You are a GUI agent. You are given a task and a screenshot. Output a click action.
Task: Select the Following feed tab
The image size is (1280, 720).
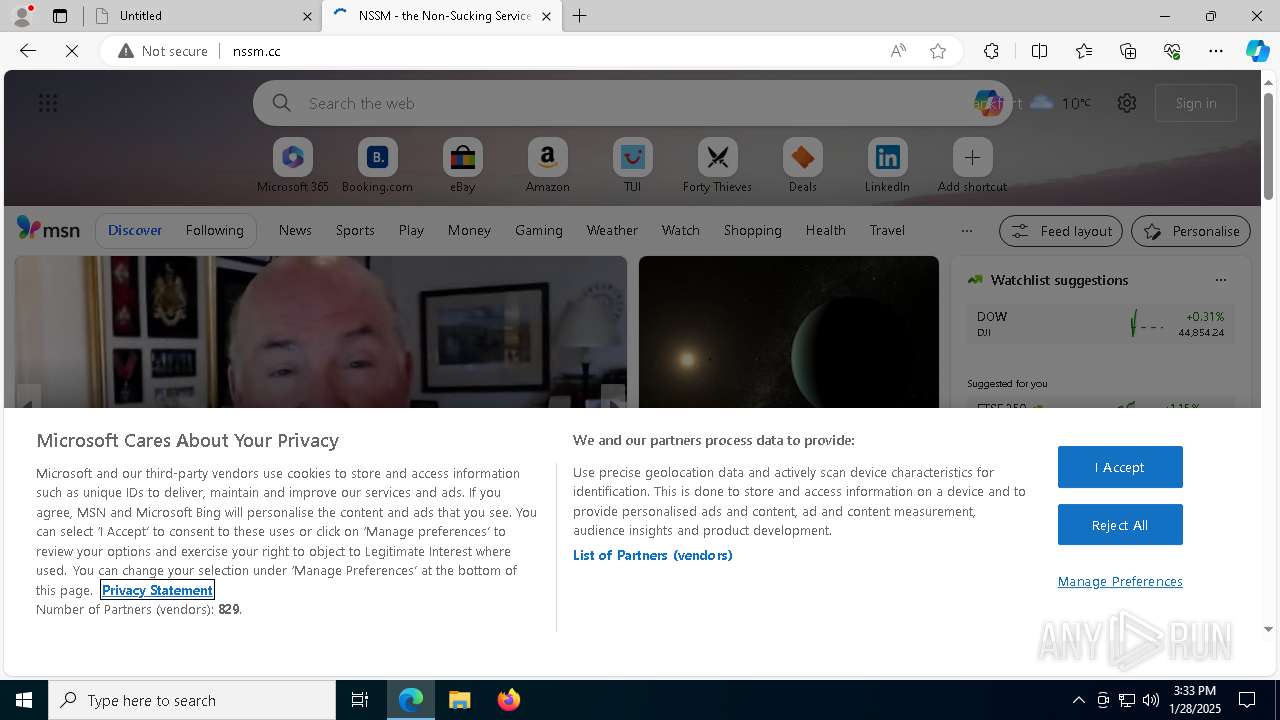(x=214, y=230)
